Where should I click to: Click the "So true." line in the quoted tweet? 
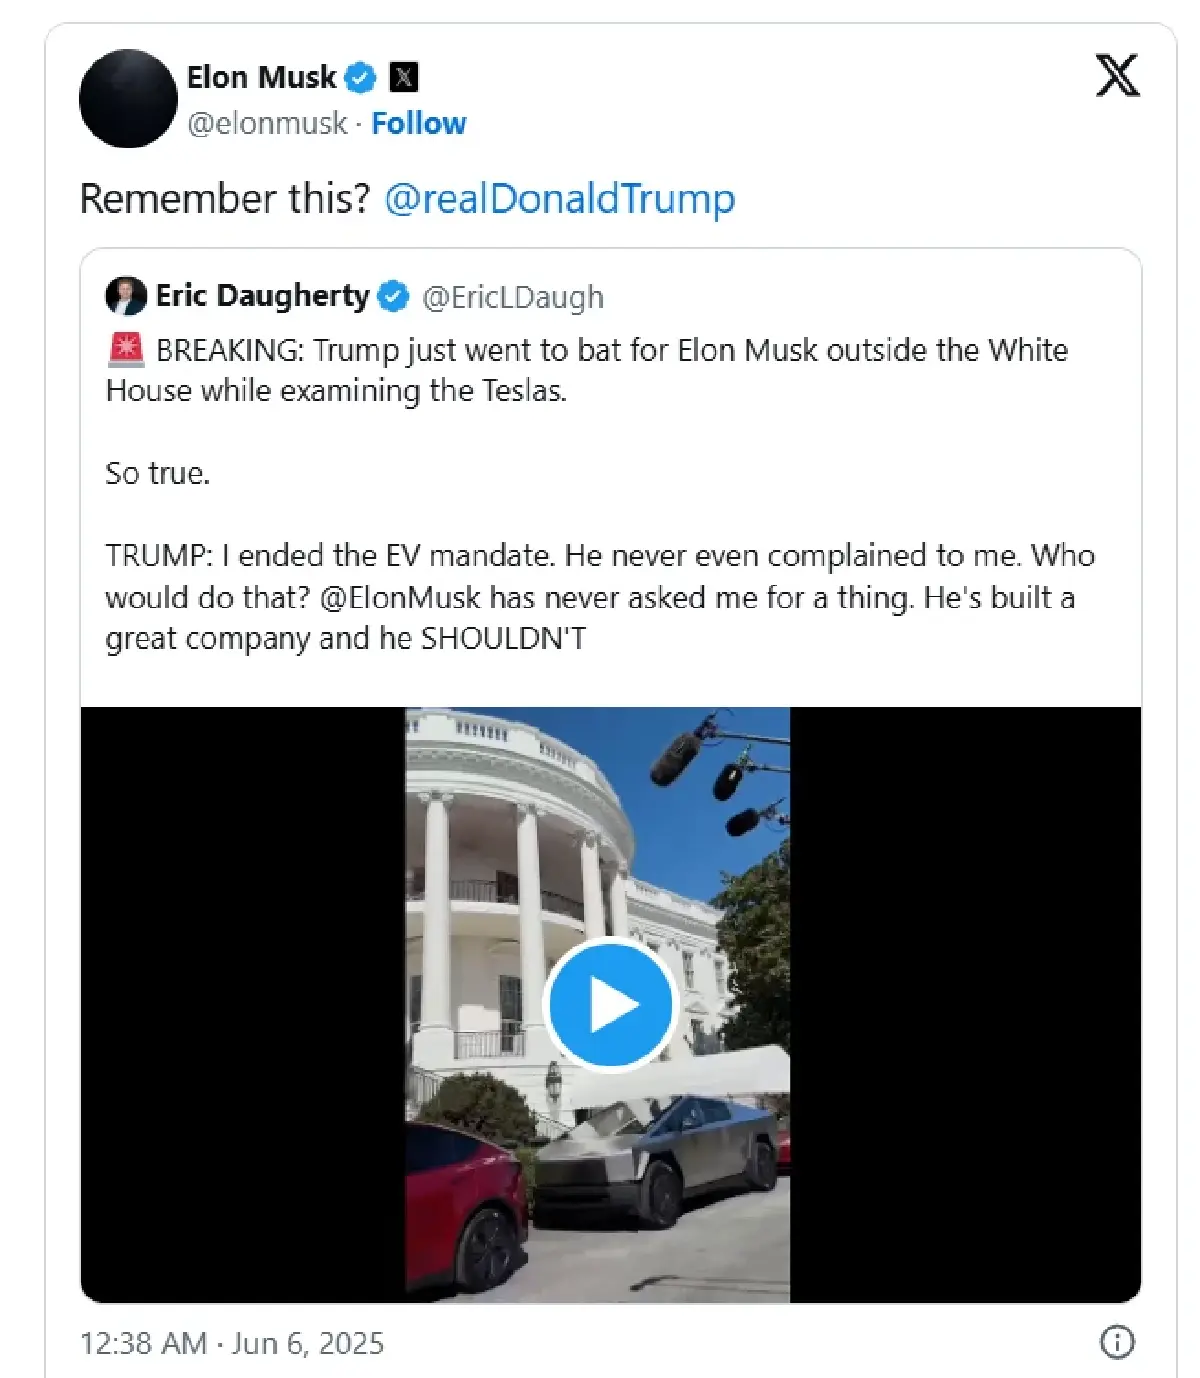pos(158,473)
